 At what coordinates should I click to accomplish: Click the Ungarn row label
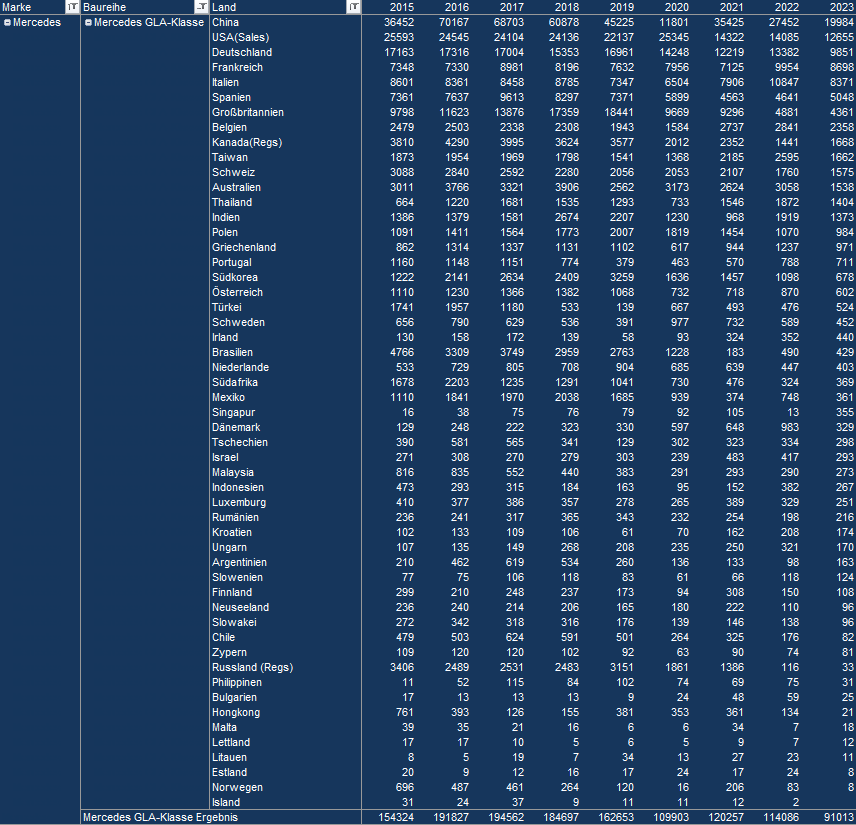point(229,548)
